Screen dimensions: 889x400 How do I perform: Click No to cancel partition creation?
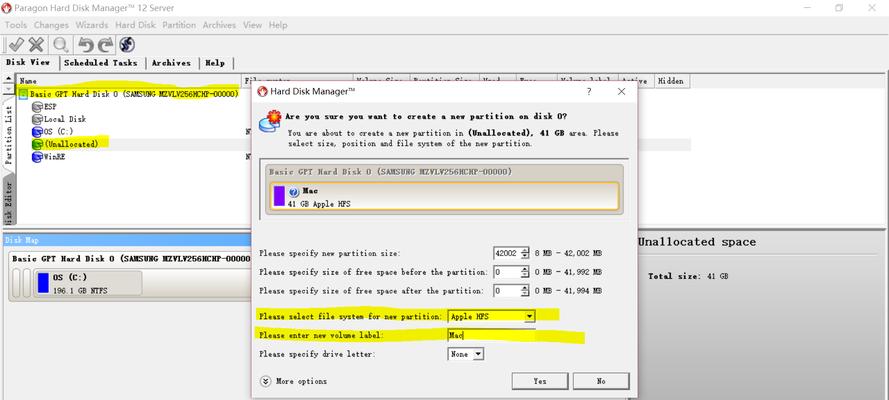[x=601, y=381]
